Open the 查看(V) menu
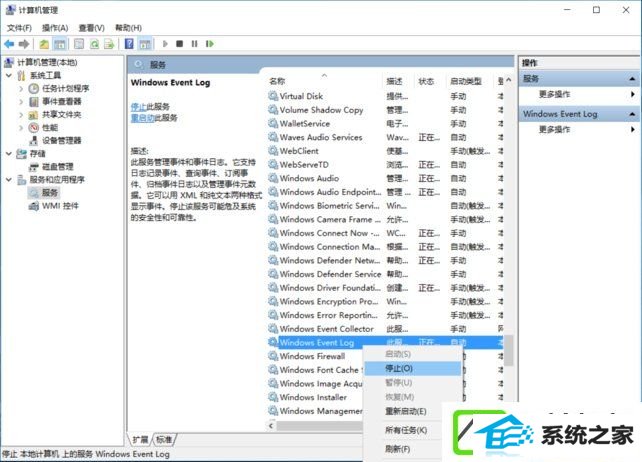 click(x=91, y=28)
